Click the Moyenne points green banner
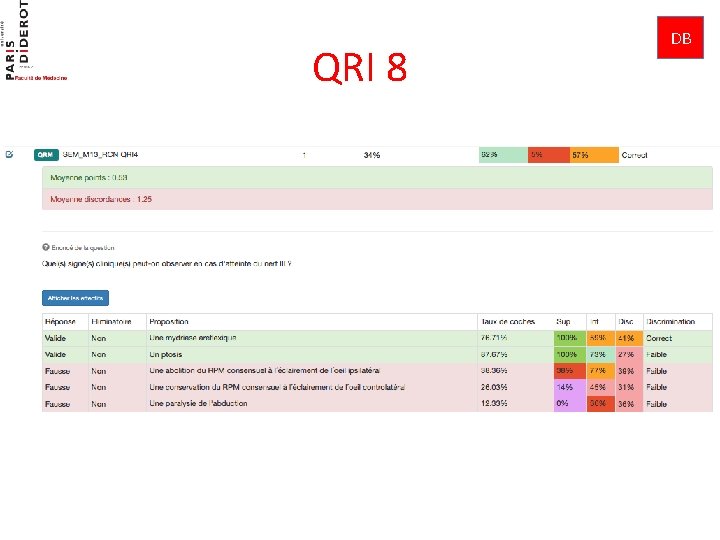Viewport: 720px width, 540px height. coord(377,178)
